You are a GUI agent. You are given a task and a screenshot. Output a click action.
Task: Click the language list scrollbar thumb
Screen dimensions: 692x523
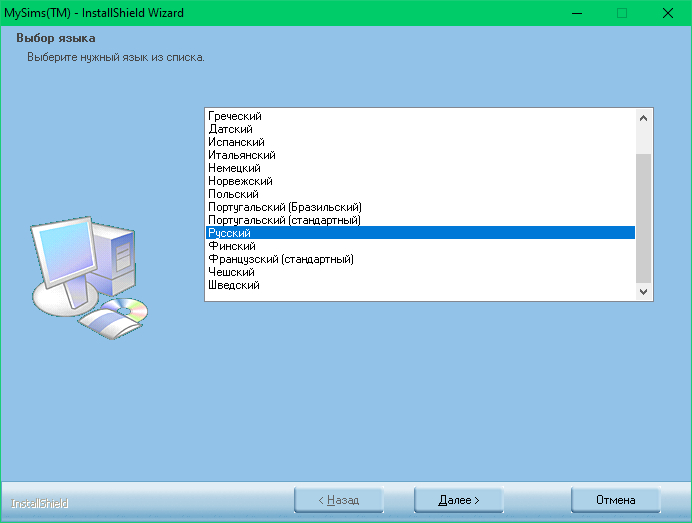643,218
